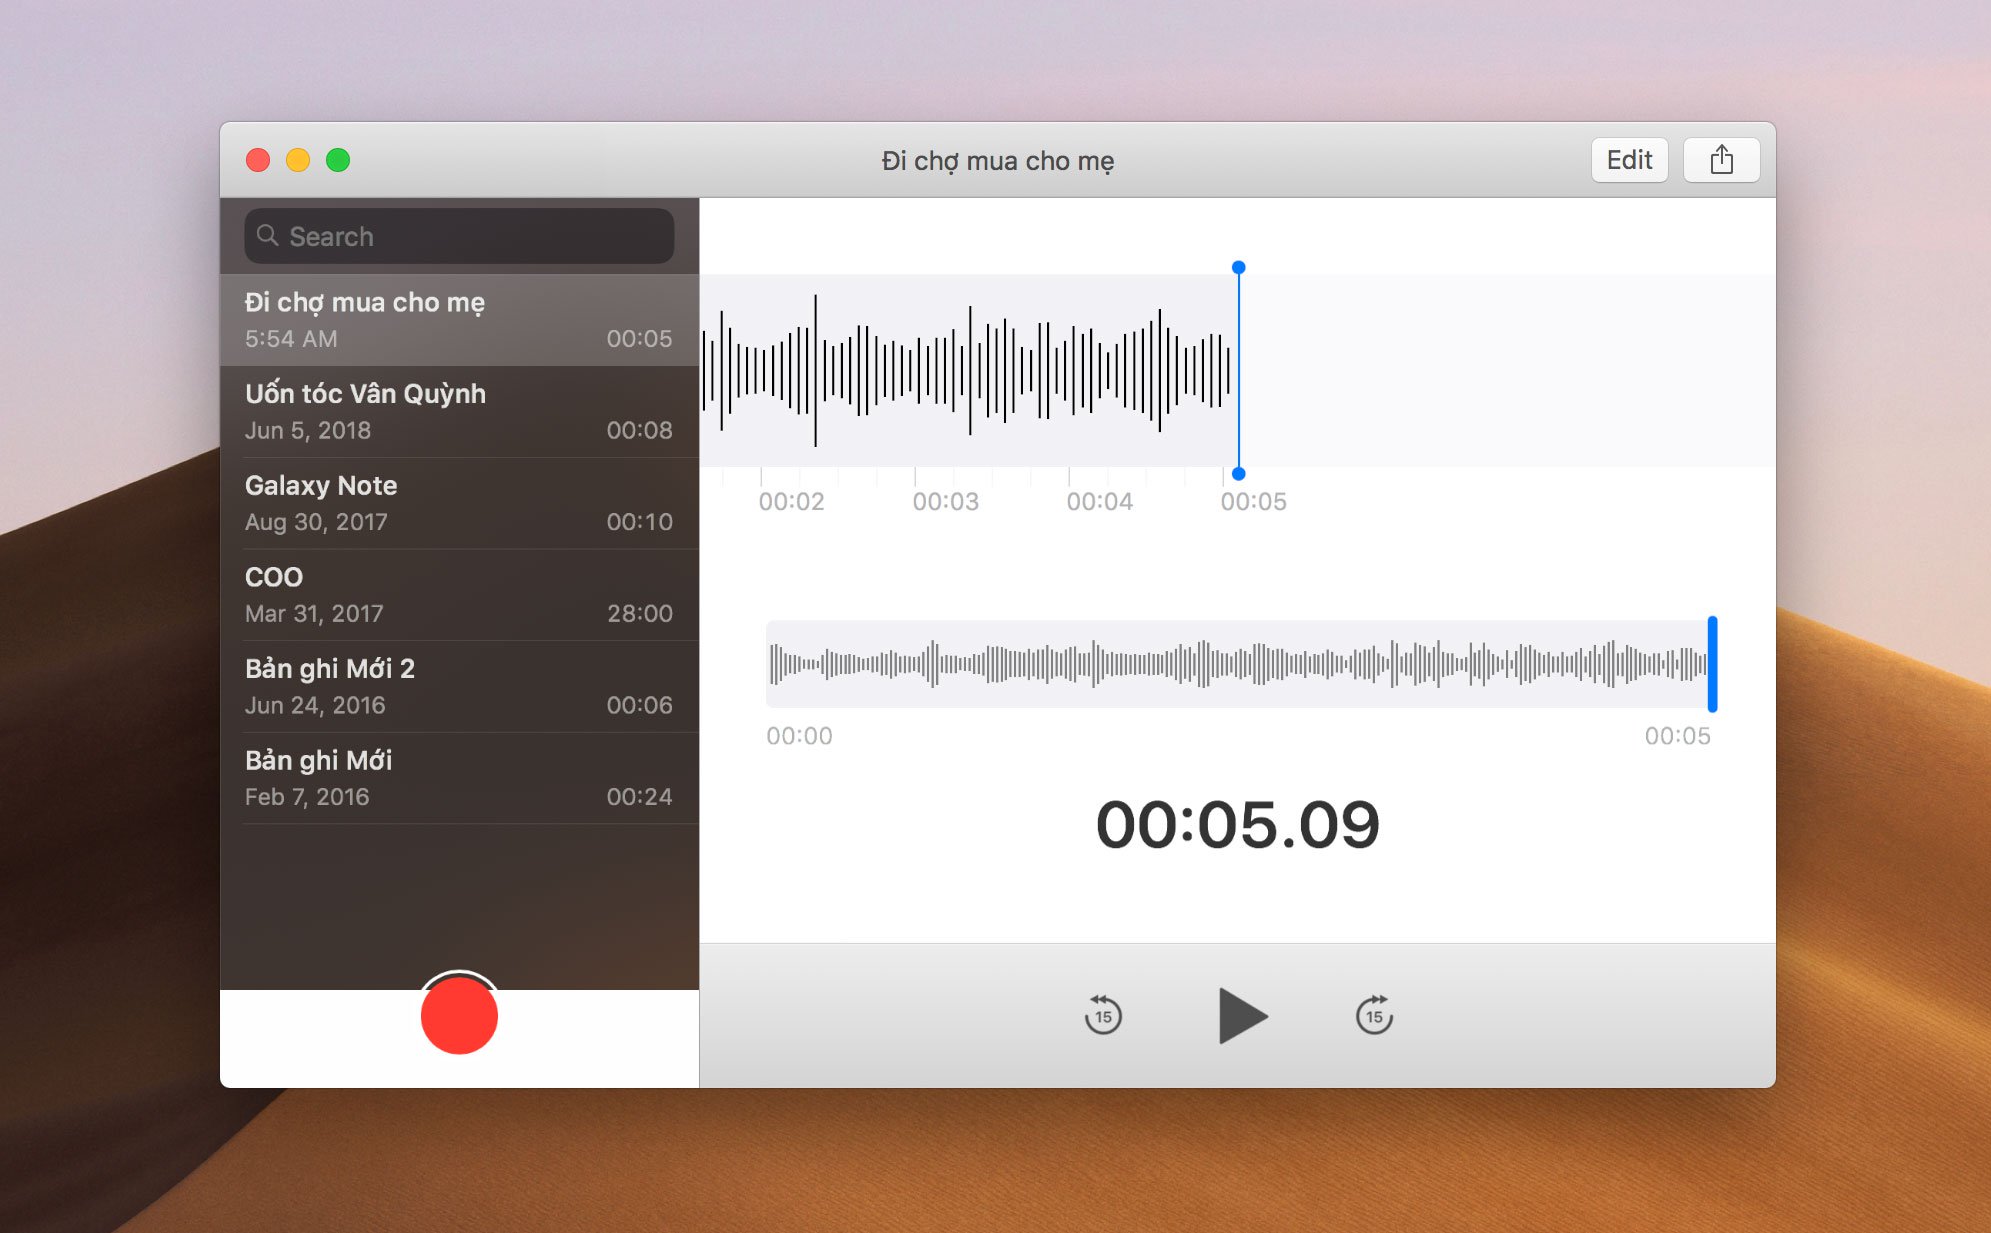Viewport: 1991px width, 1233px height.
Task: Click the share icon in title bar
Action: click(x=1721, y=160)
